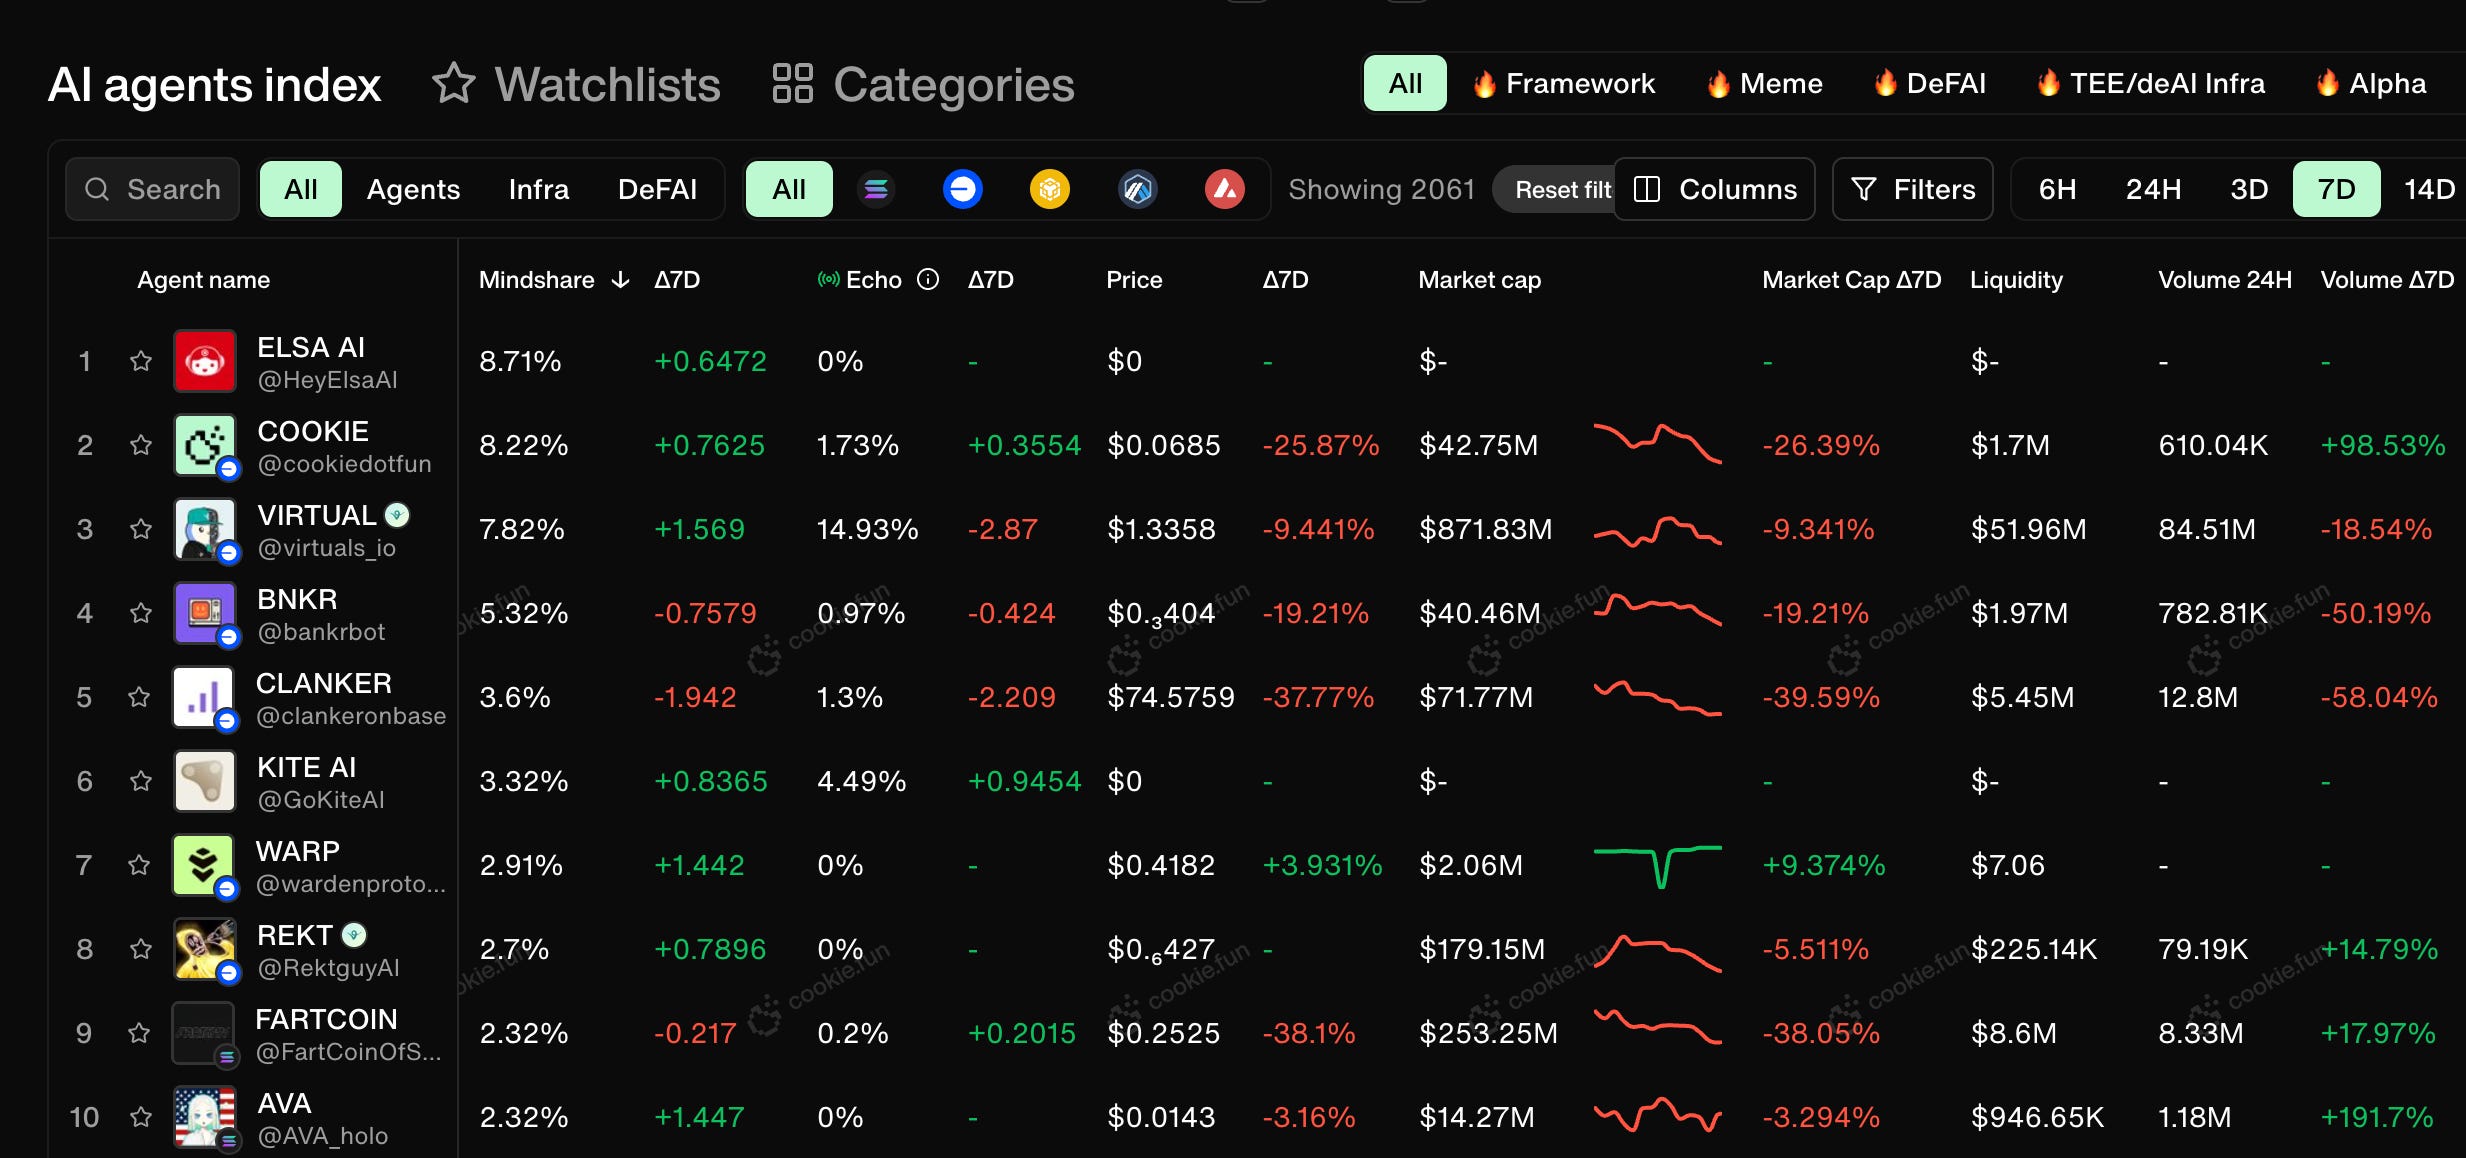Image resolution: width=2466 pixels, height=1158 pixels.
Task: Open the Columns selector
Action: (x=1714, y=189)
